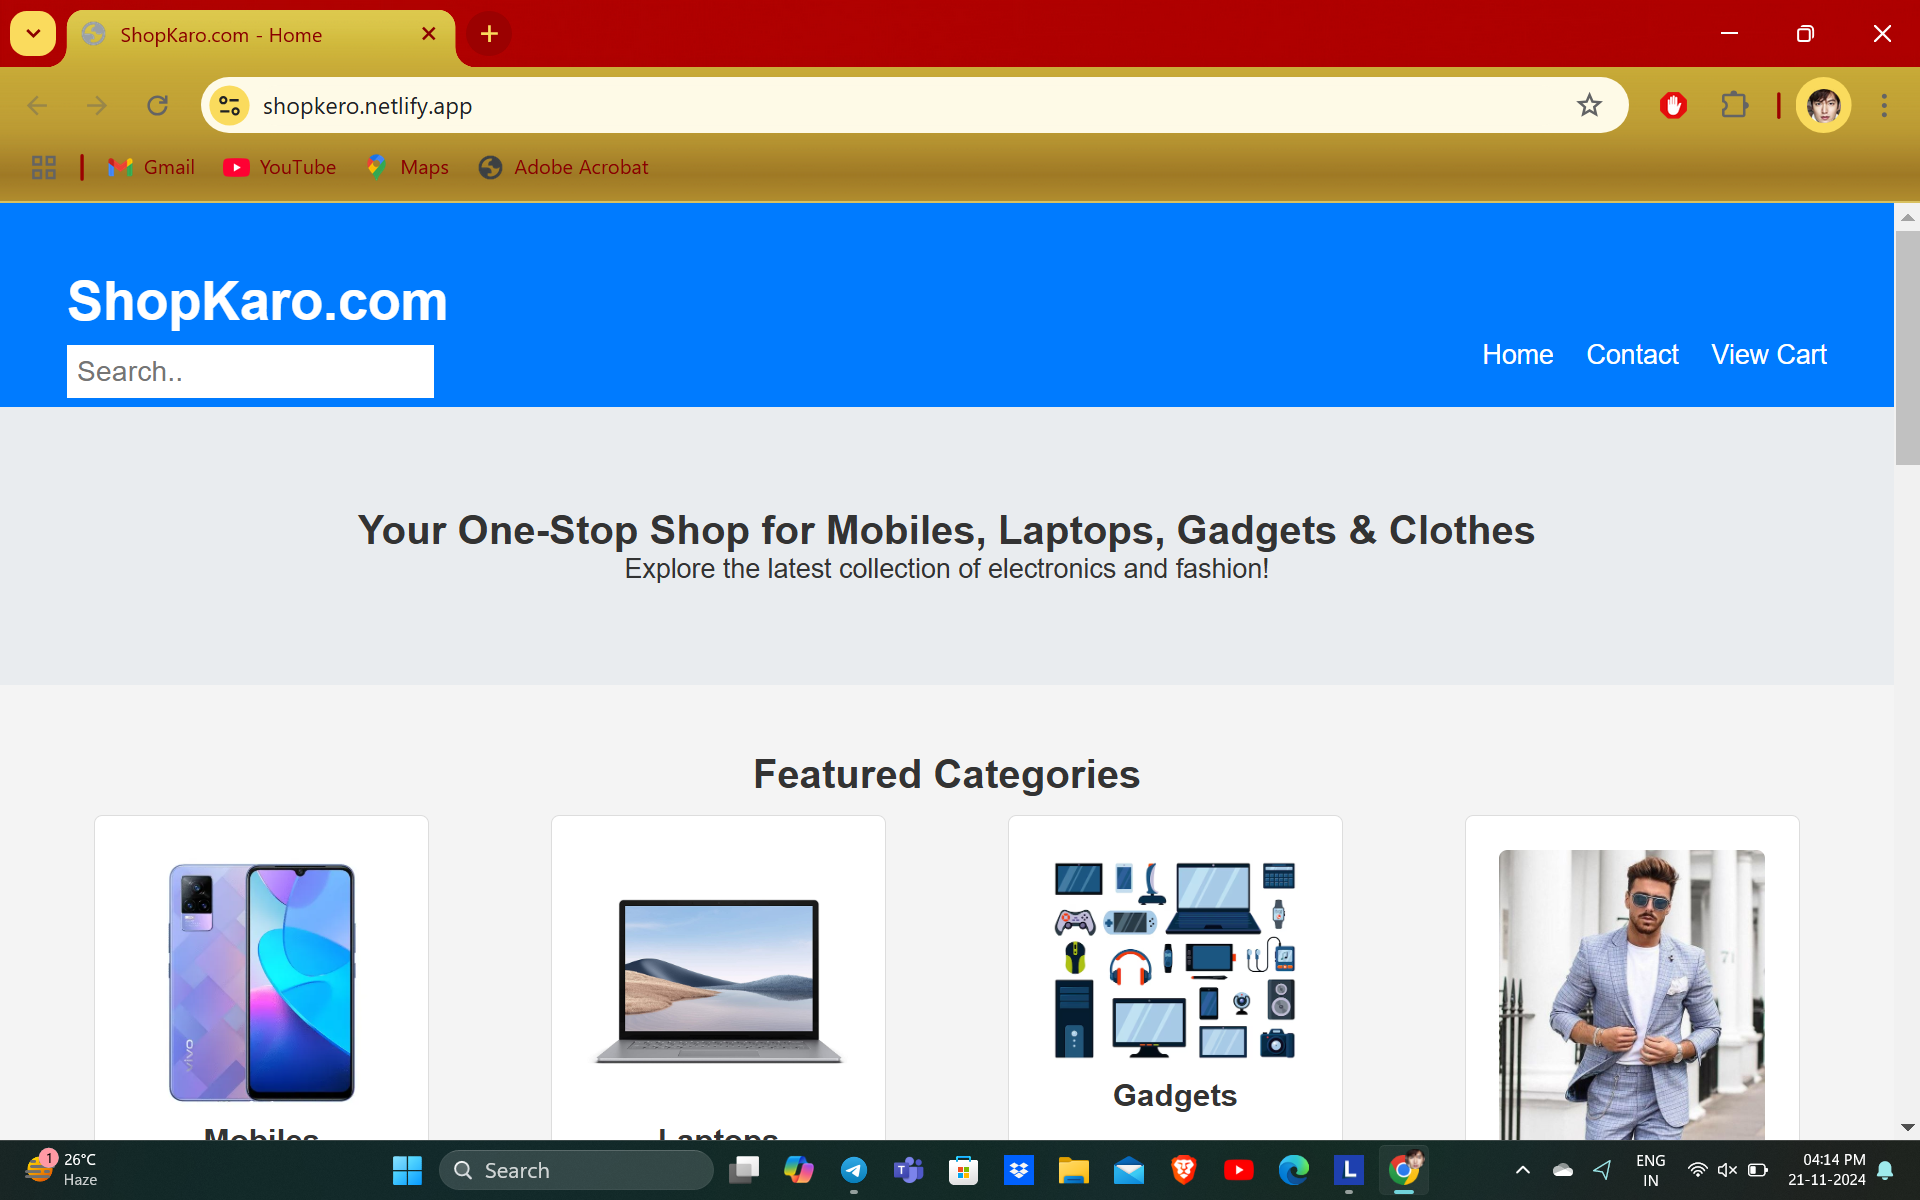Expand the system tray hidden icons chevron
The width and height of the screenshot is (1920, 1200).
(x=1523, y=1170)
